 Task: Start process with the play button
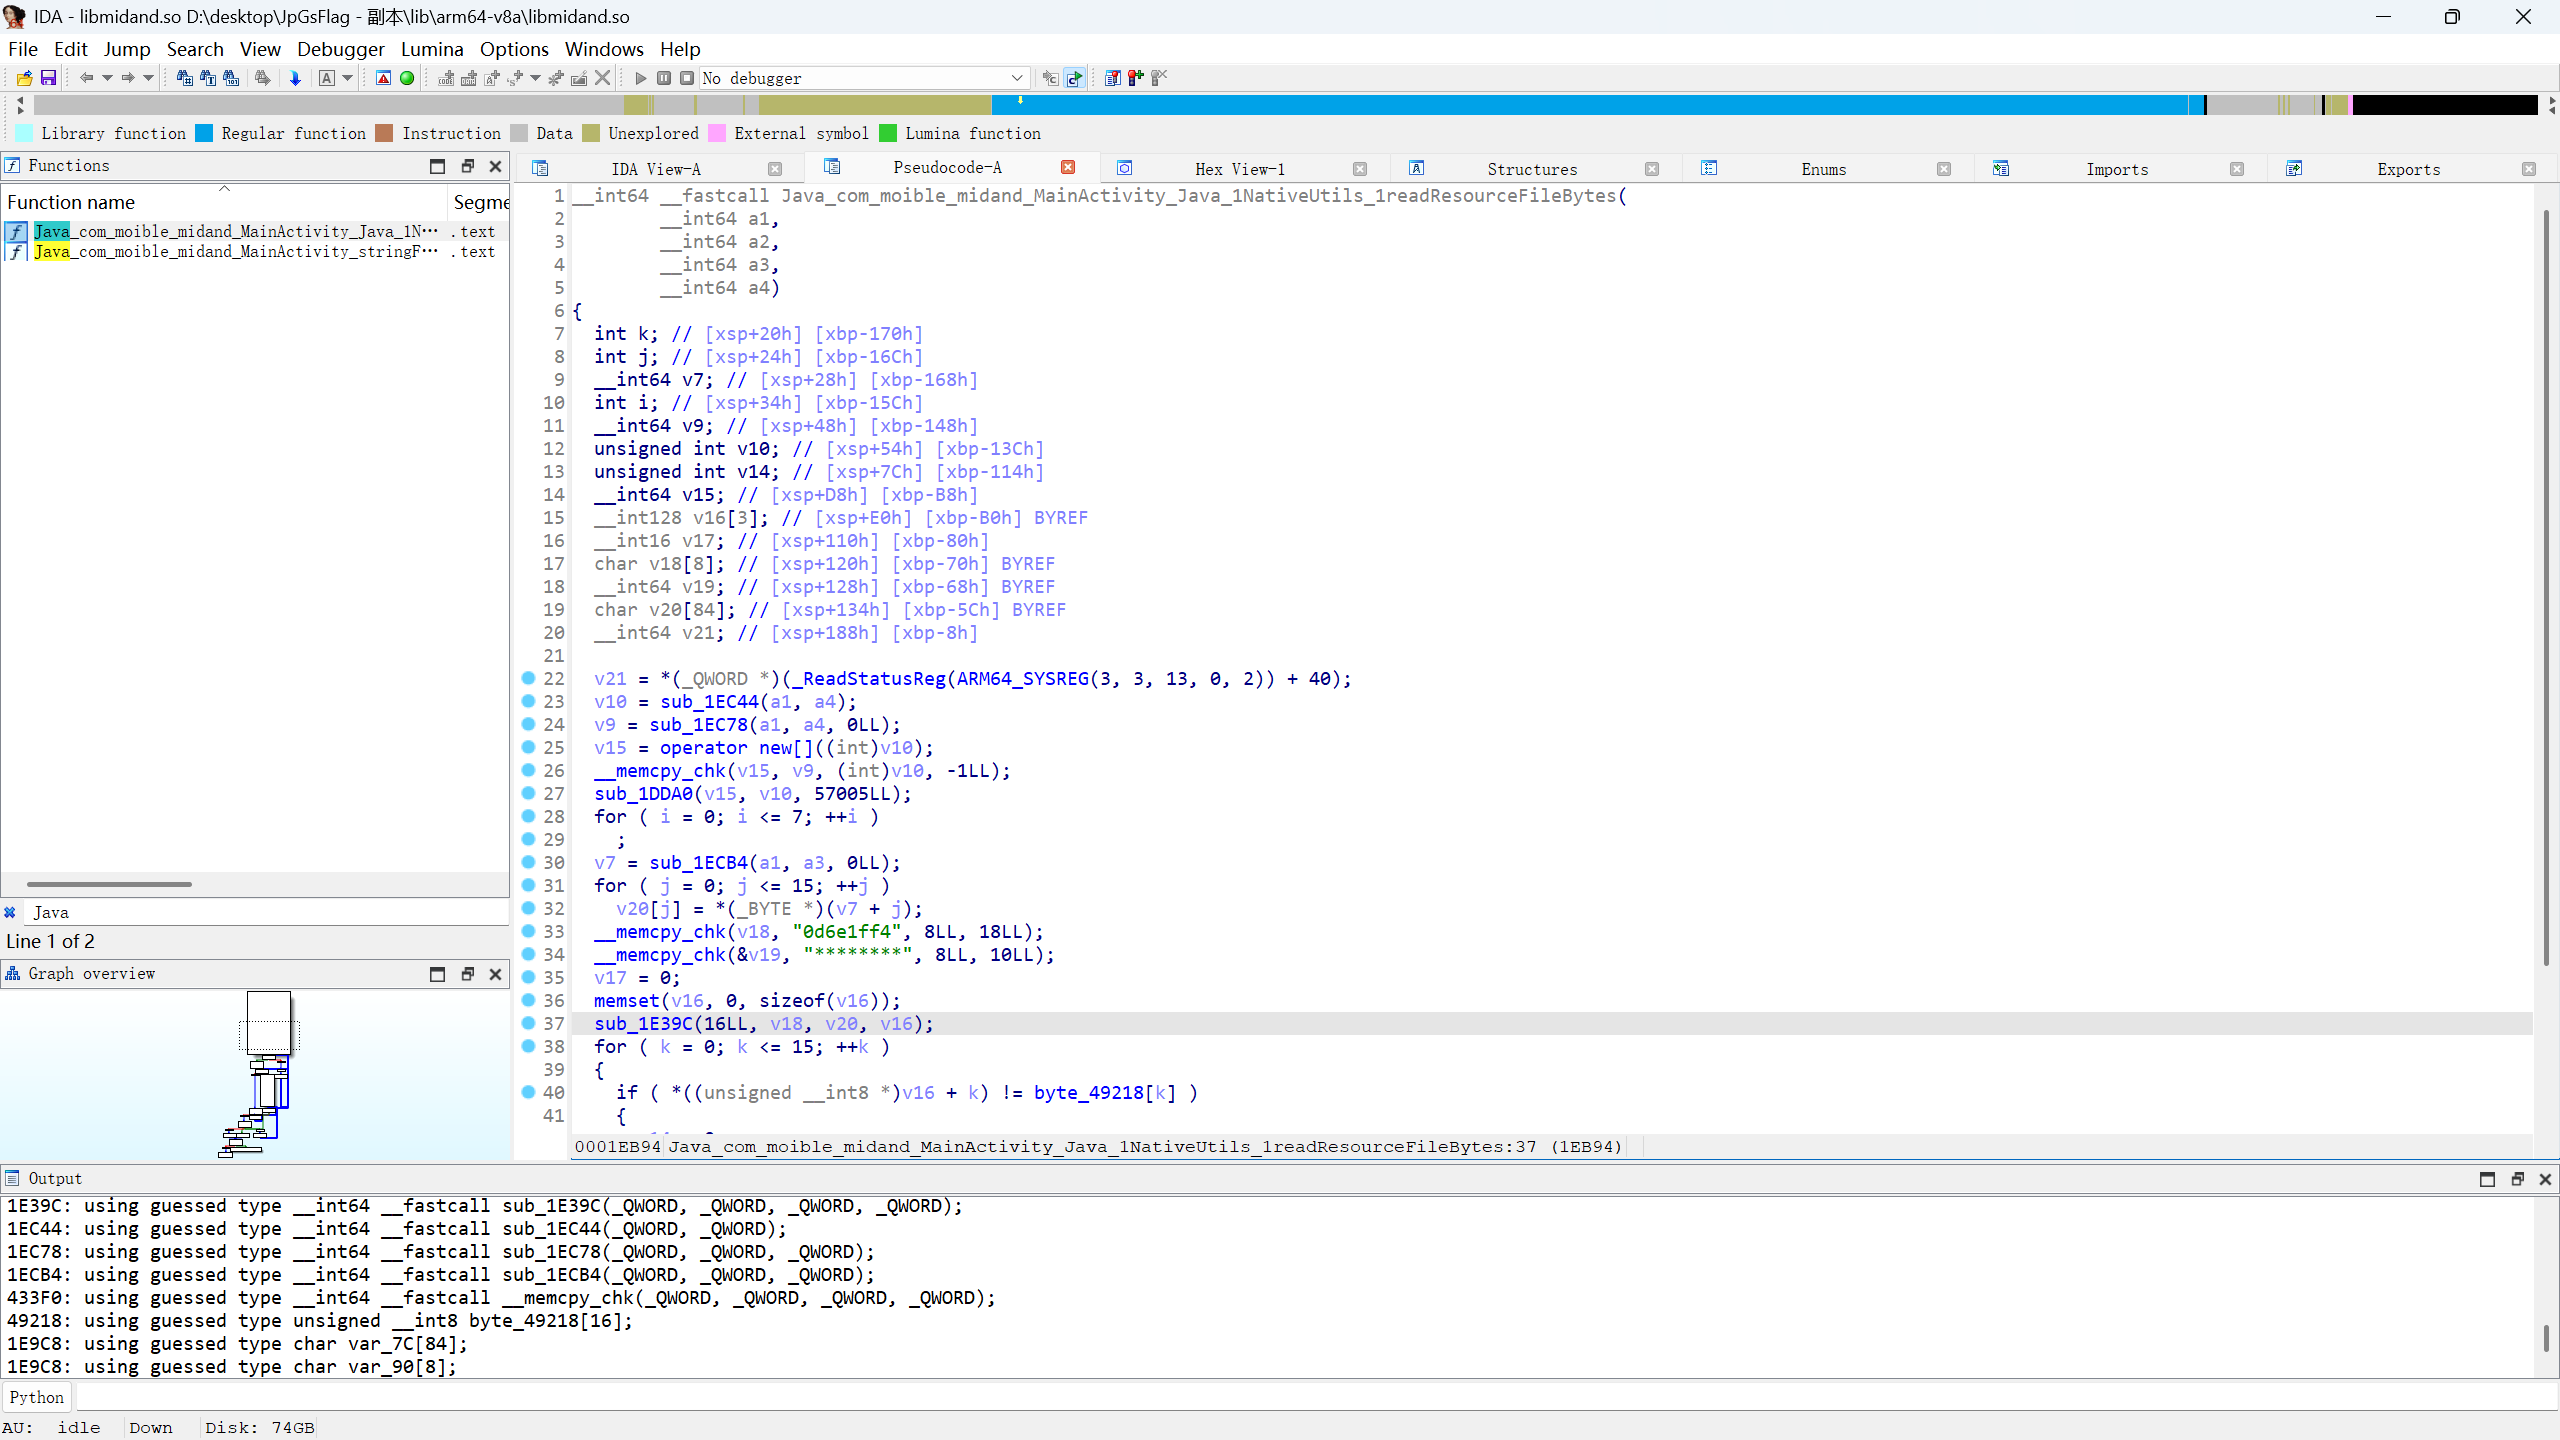pos(640,78)
